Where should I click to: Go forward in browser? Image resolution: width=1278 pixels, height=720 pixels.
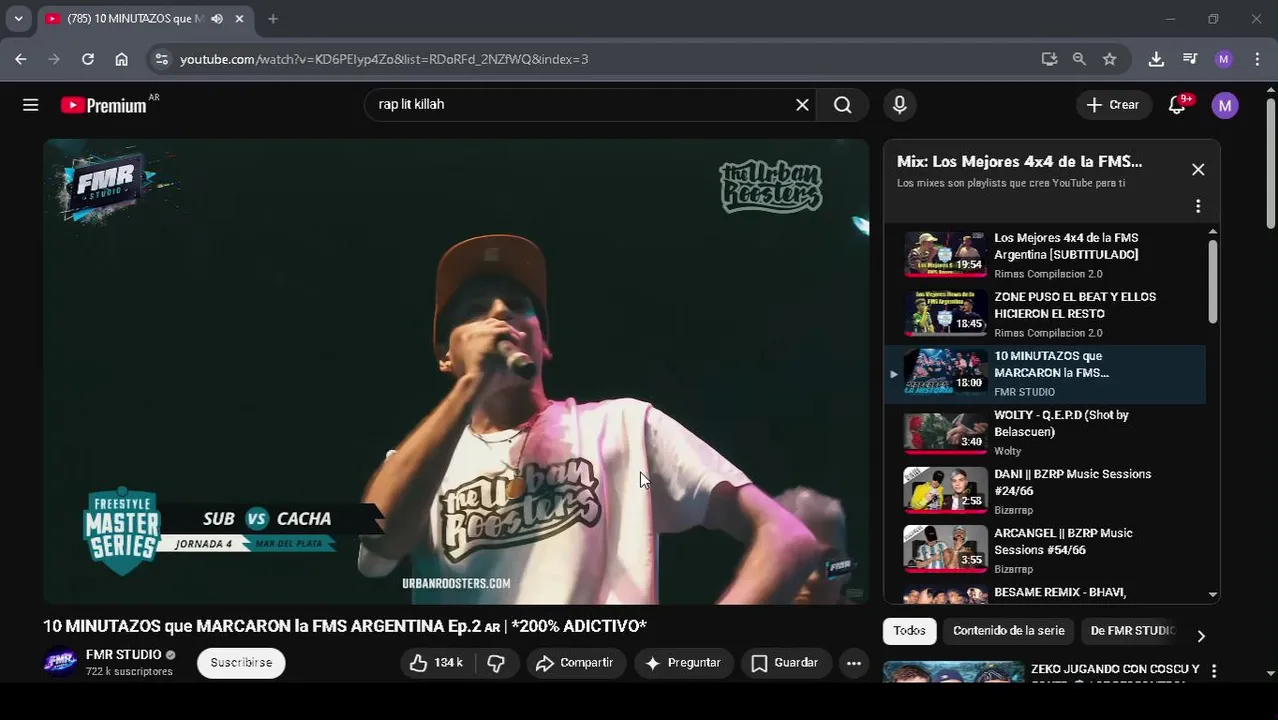(54, 59)
